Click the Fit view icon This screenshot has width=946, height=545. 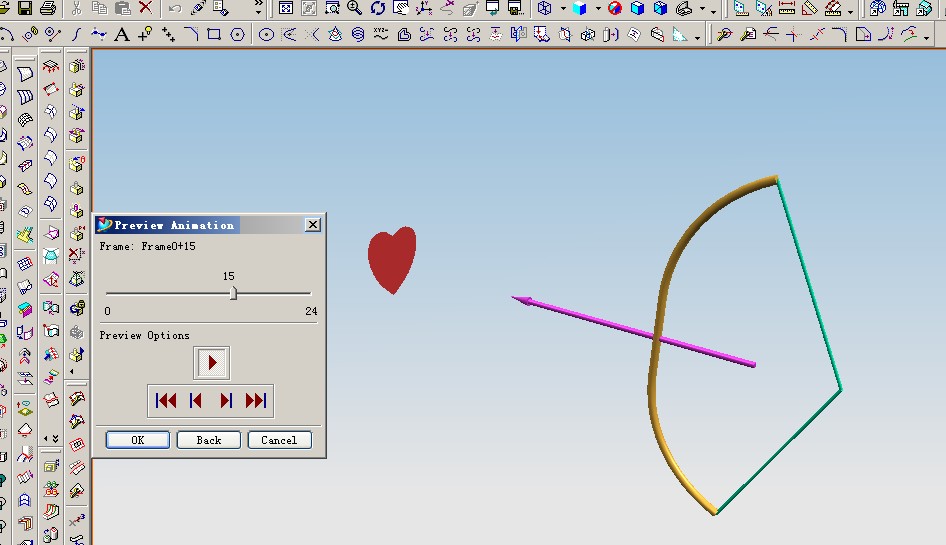(x=286, y=8)
